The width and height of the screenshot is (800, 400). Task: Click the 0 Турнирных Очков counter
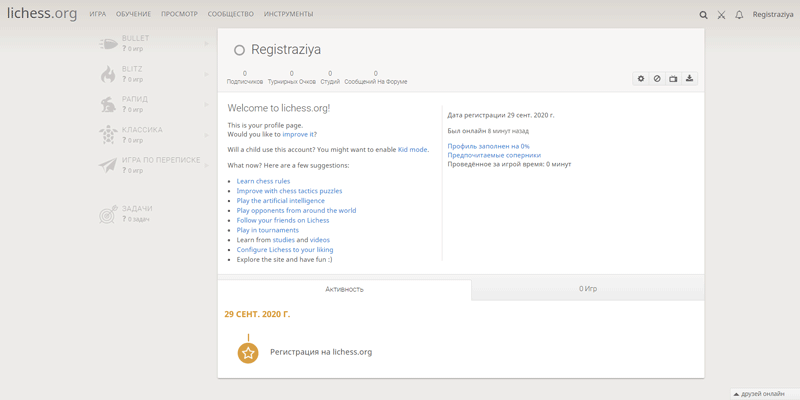292,78
